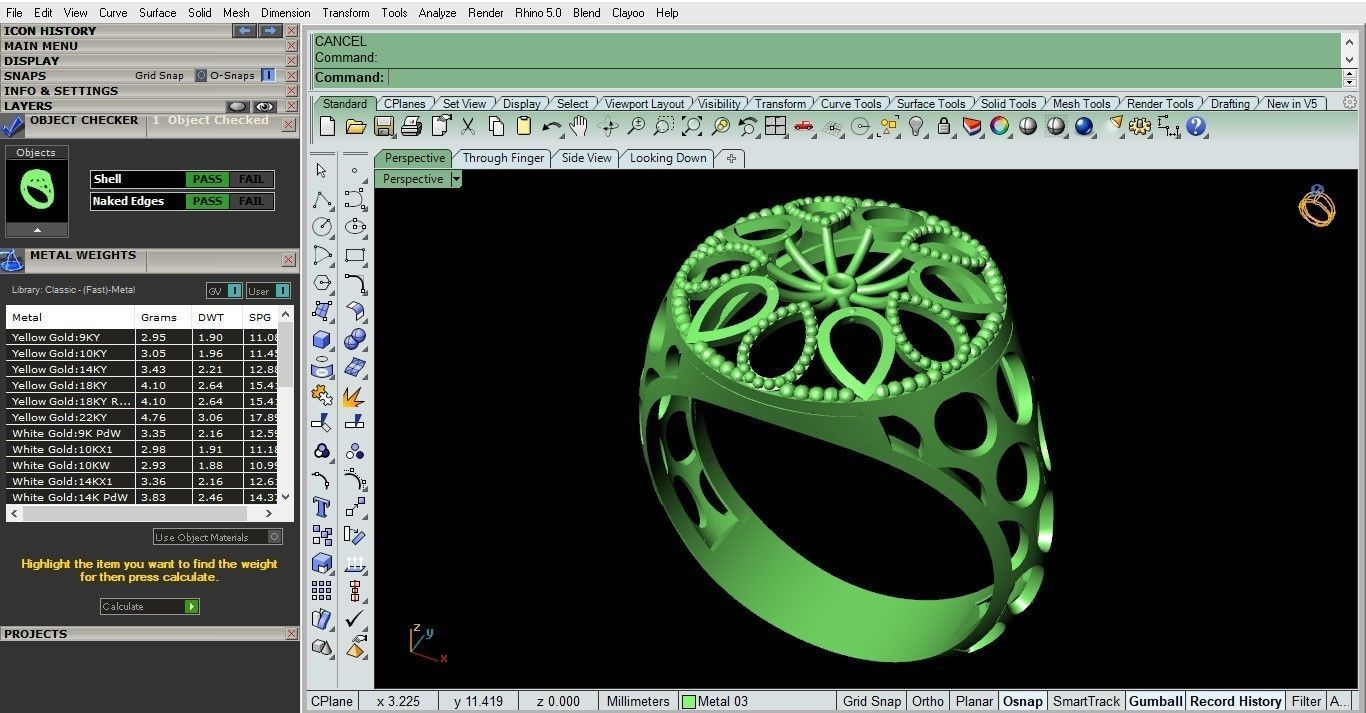This screenshot has width=1366, height=713.
Task: Select the Pan hand tool
Action: click(x=579, y=127)
